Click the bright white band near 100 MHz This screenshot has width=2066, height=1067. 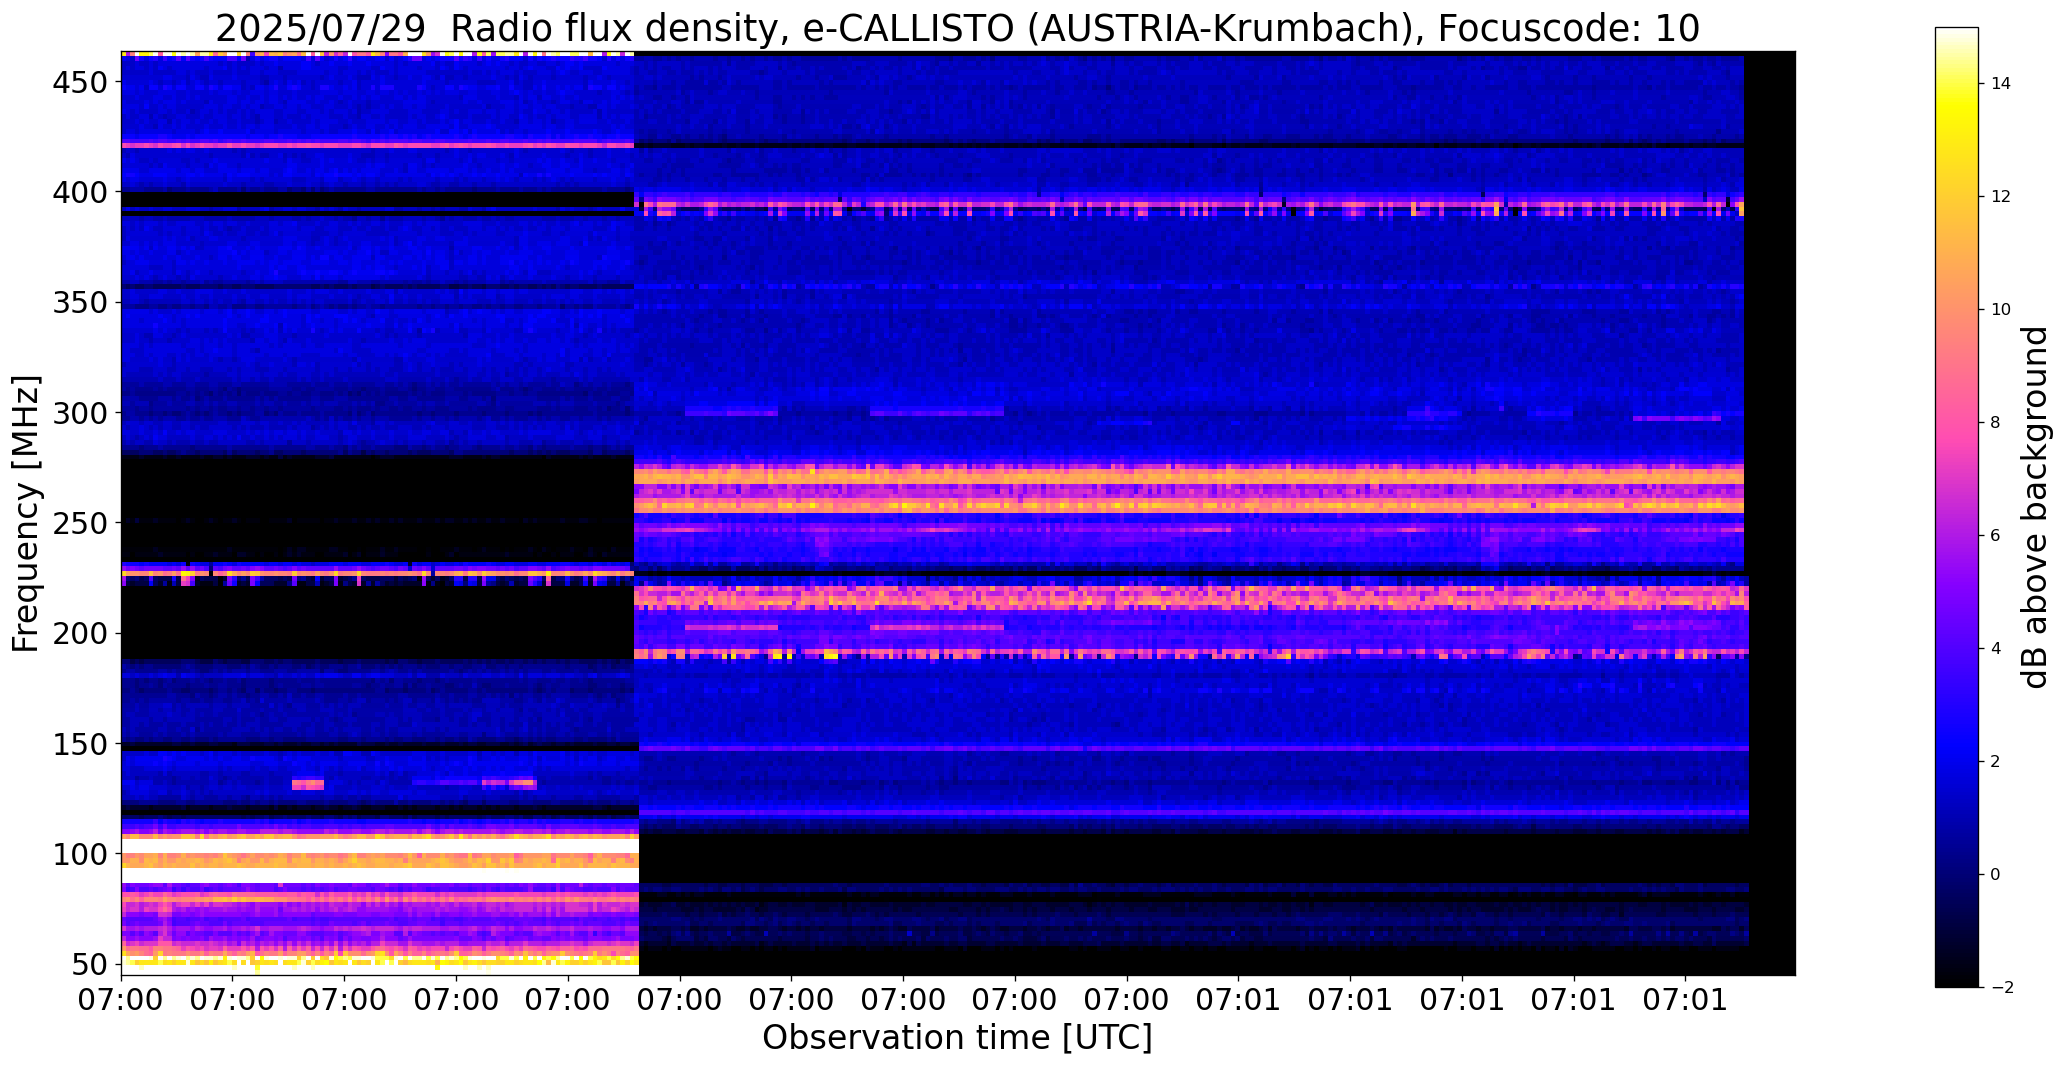point(380,845)
